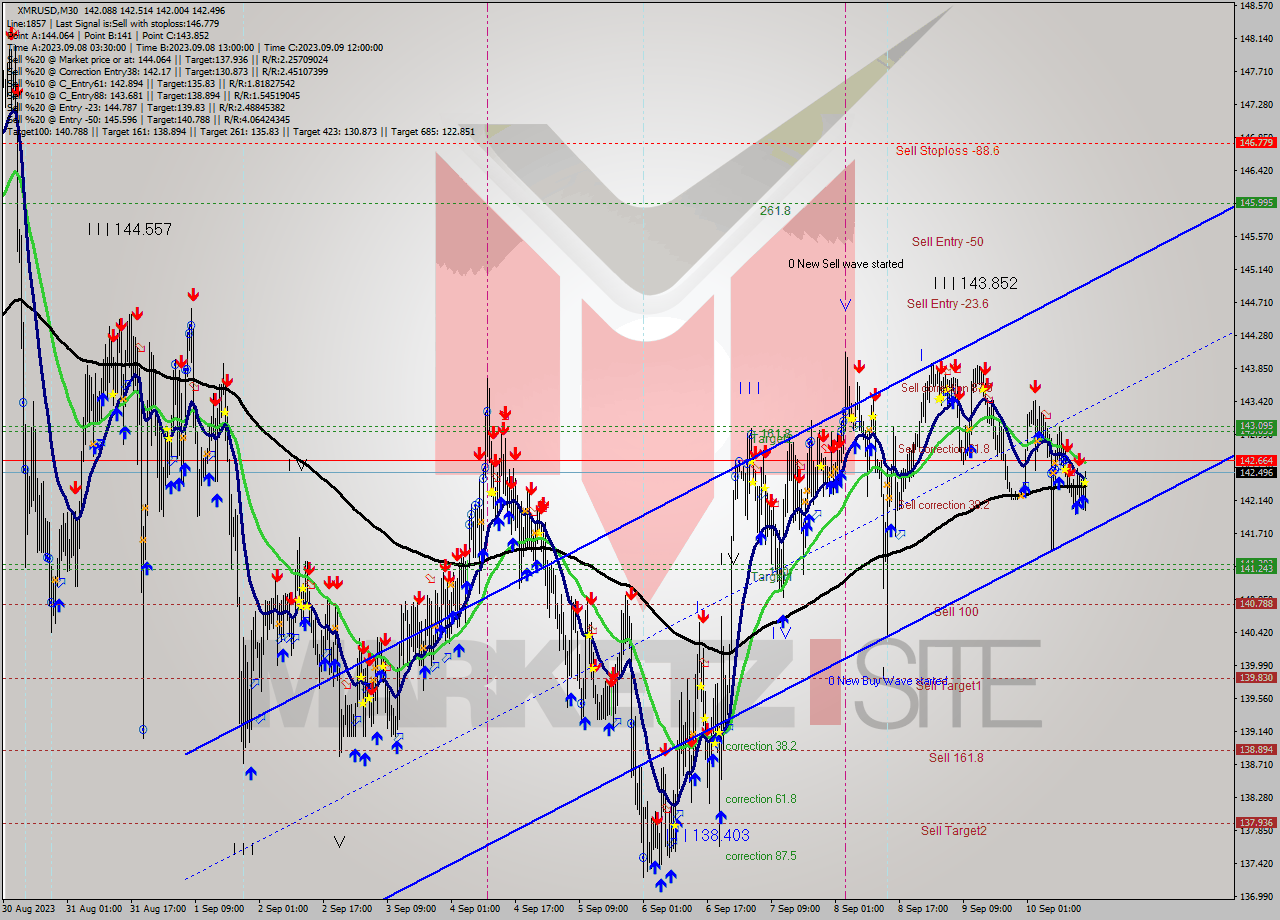Select the 'Sell Target1' label

pyautogui.click(x=949, y=686)
